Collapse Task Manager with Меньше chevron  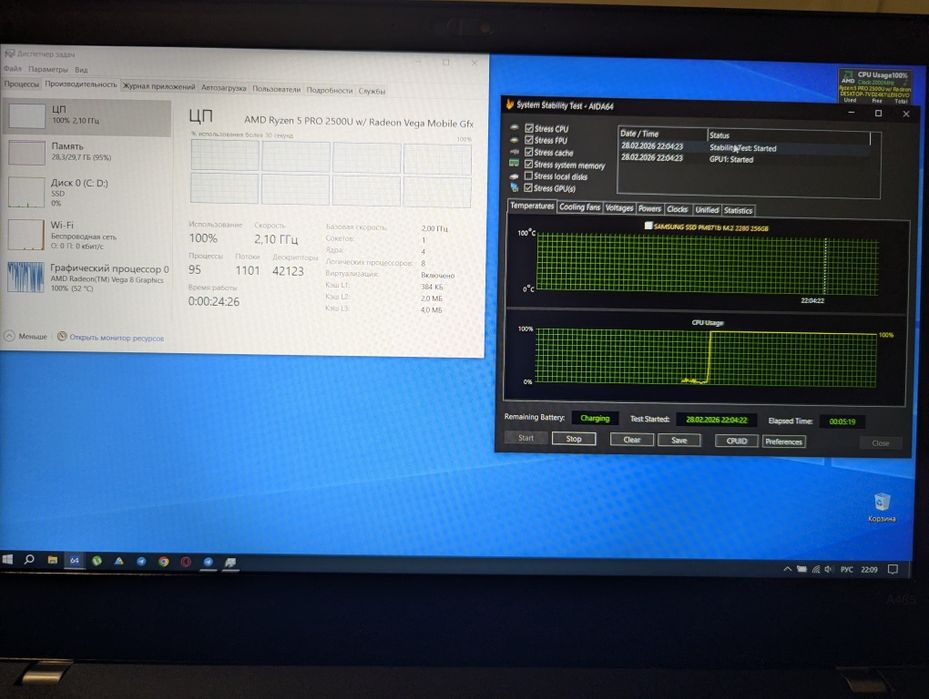[9, 336]
